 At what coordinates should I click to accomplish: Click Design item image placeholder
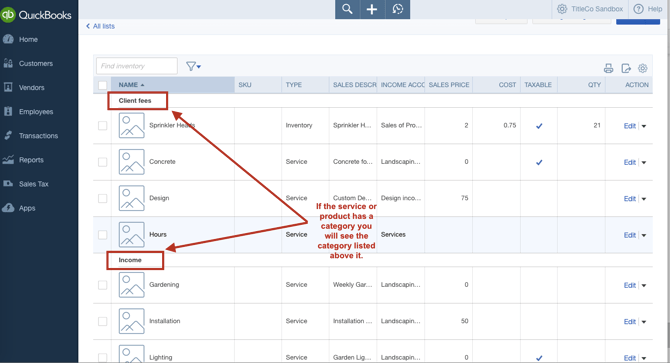(132, 198)
